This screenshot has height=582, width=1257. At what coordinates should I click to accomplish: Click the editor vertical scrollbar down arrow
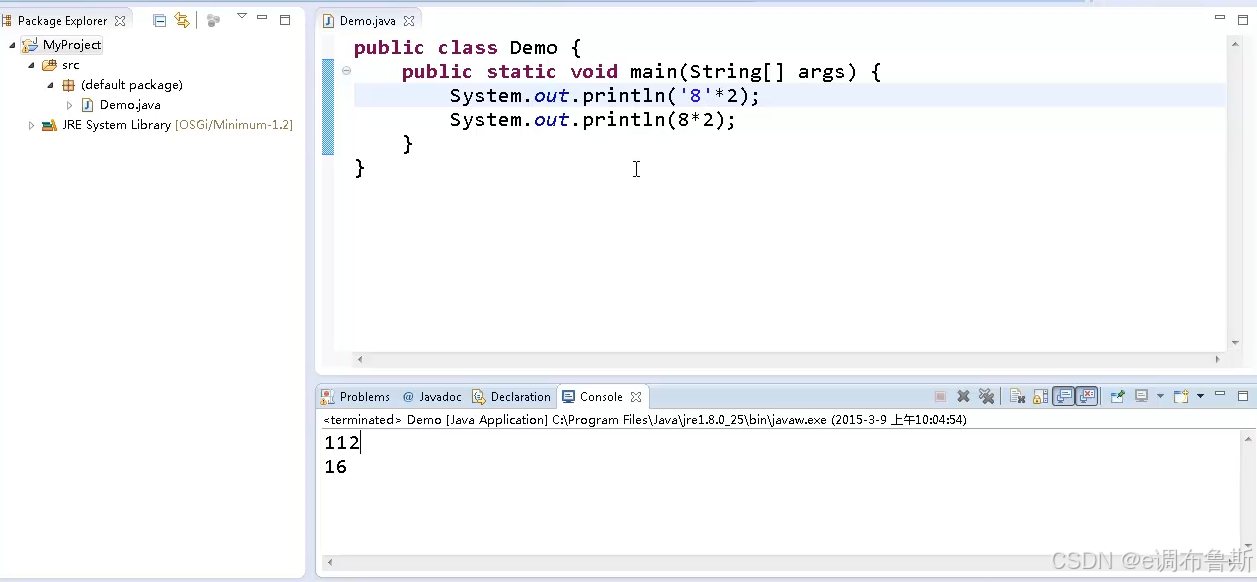(x=1236, y=343)
